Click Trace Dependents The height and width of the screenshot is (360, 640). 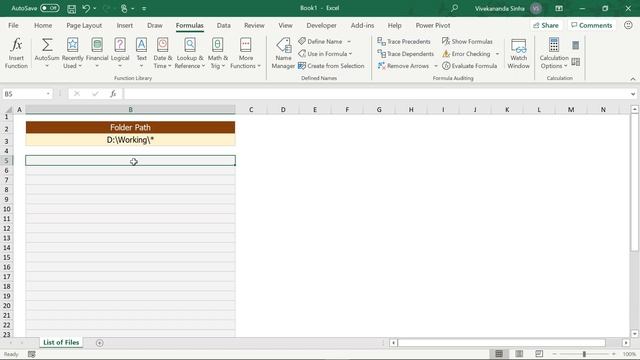[x=405, y=53]
